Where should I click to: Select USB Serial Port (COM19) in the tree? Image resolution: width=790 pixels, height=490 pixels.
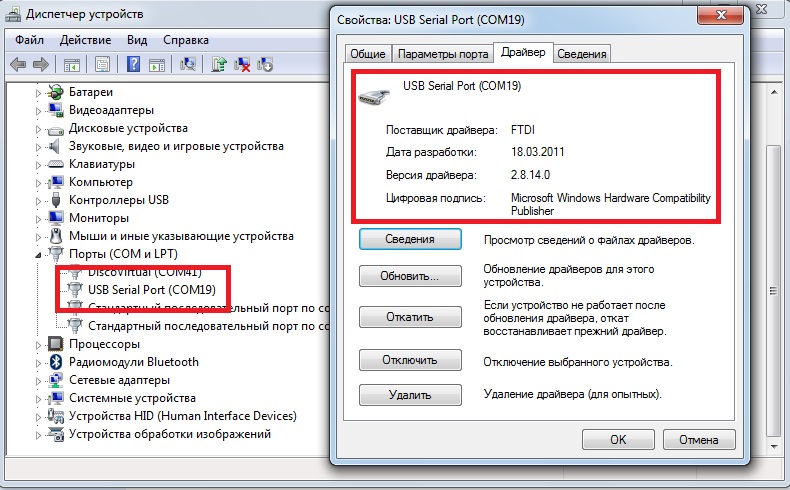coord(152,290)
